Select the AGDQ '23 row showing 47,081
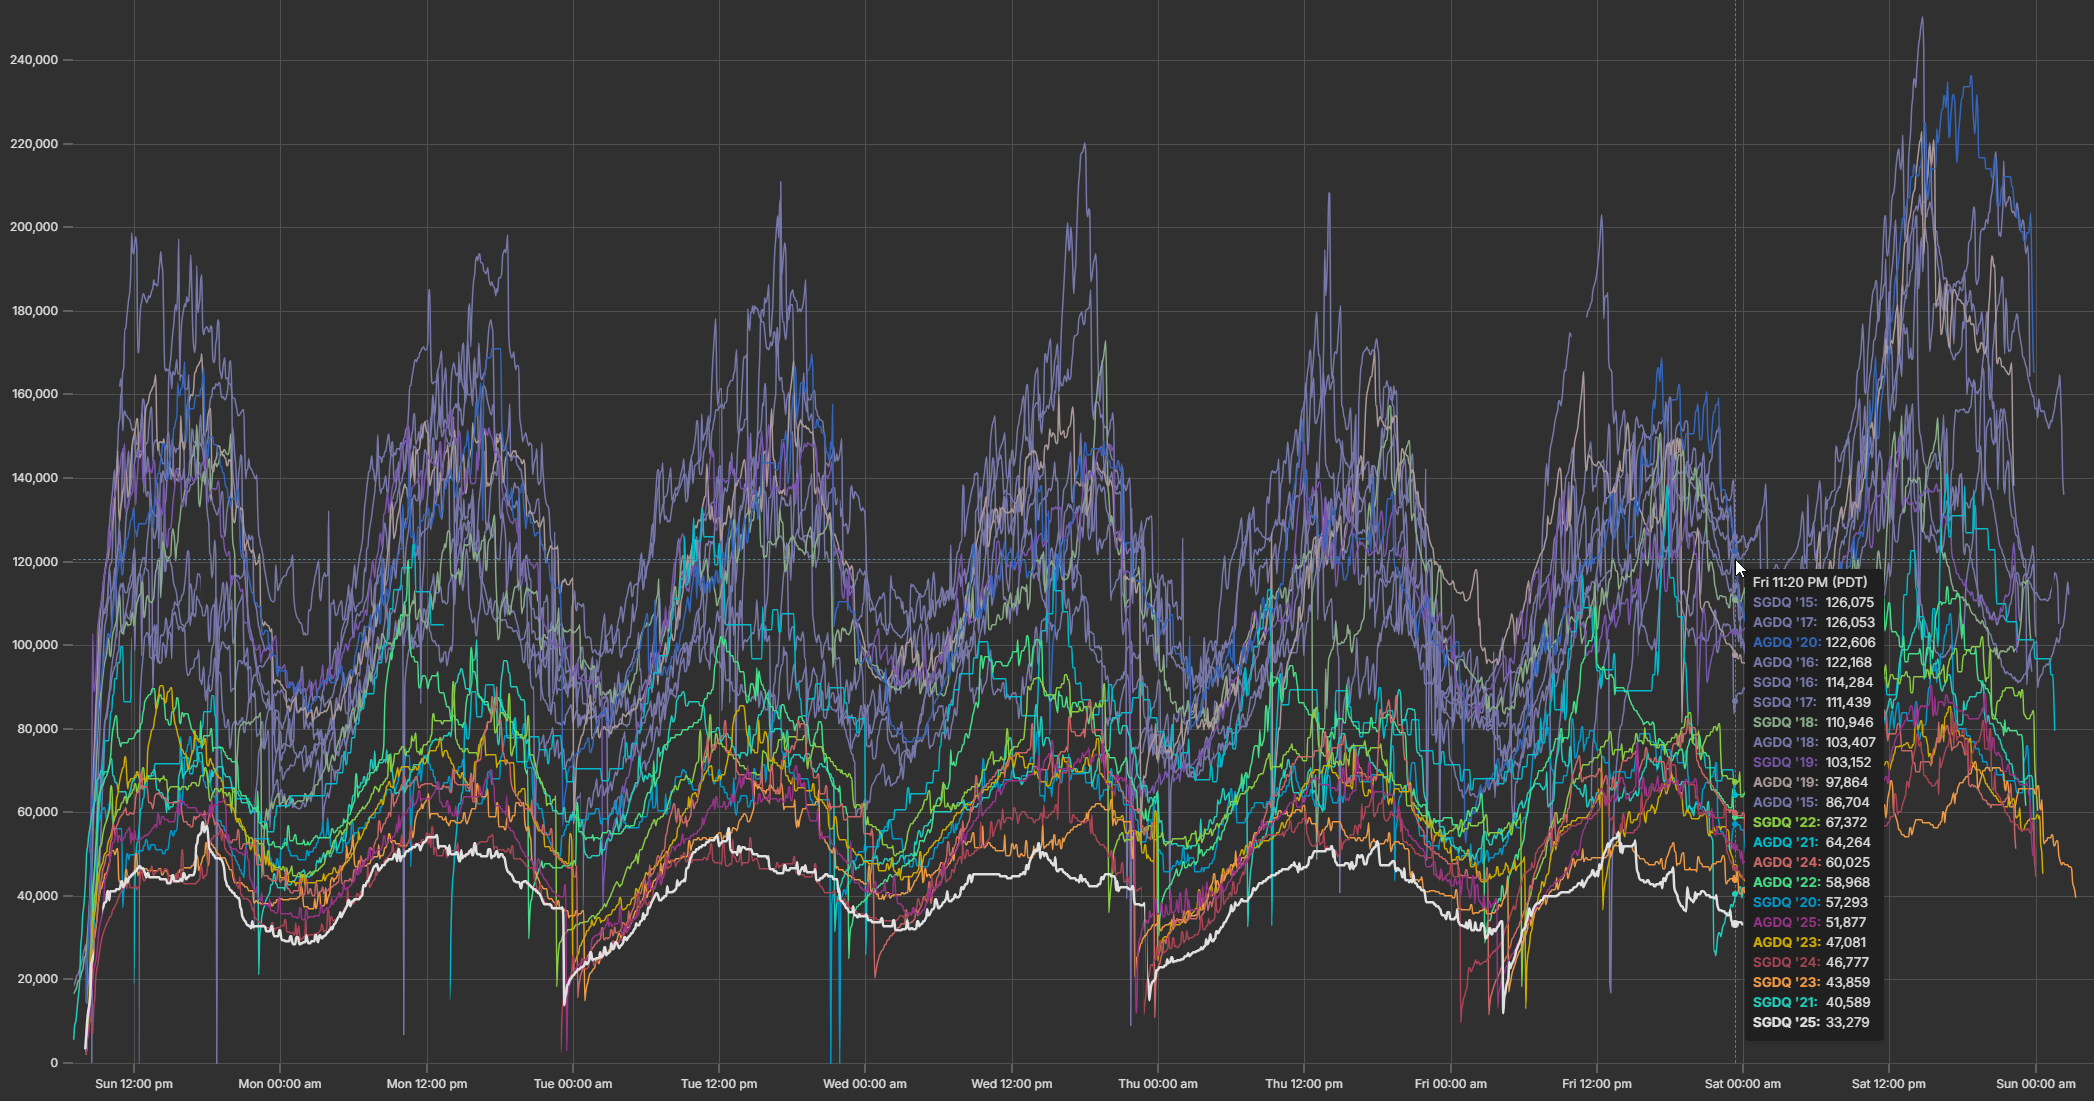The image size is (2094, 1101). [1811, 942]
